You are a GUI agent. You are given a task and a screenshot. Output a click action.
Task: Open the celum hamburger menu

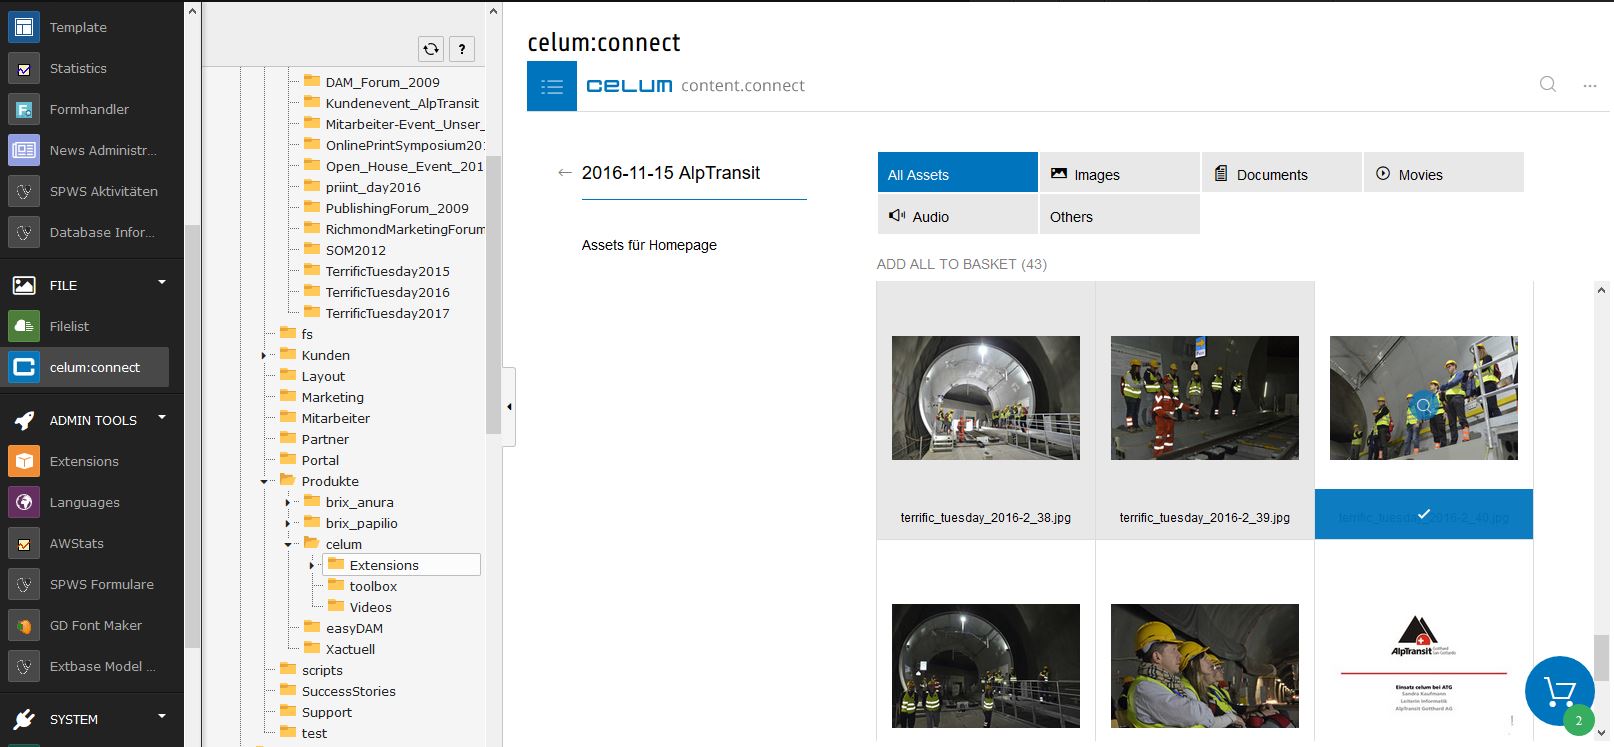tap(552, 86)
